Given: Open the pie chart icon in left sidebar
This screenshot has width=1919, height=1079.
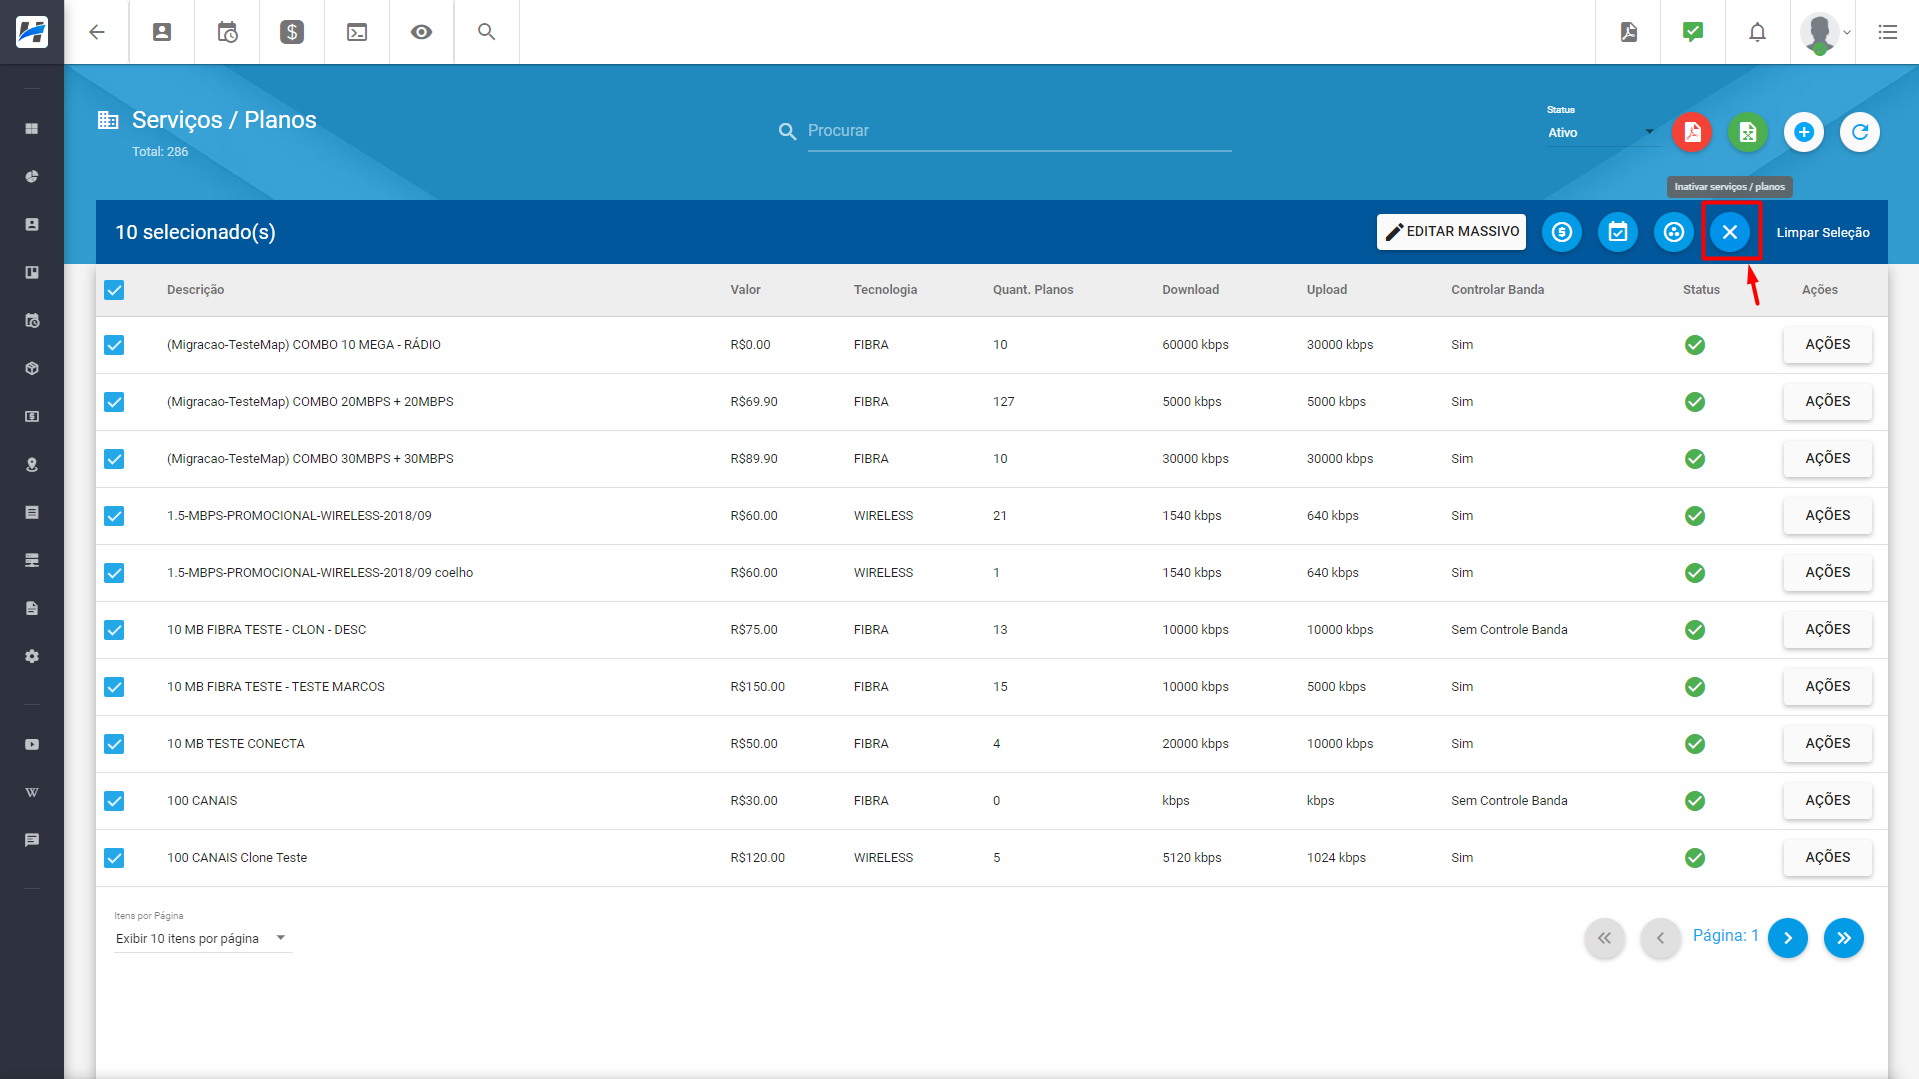Looking at the screenshot, I should coord(32,177).
